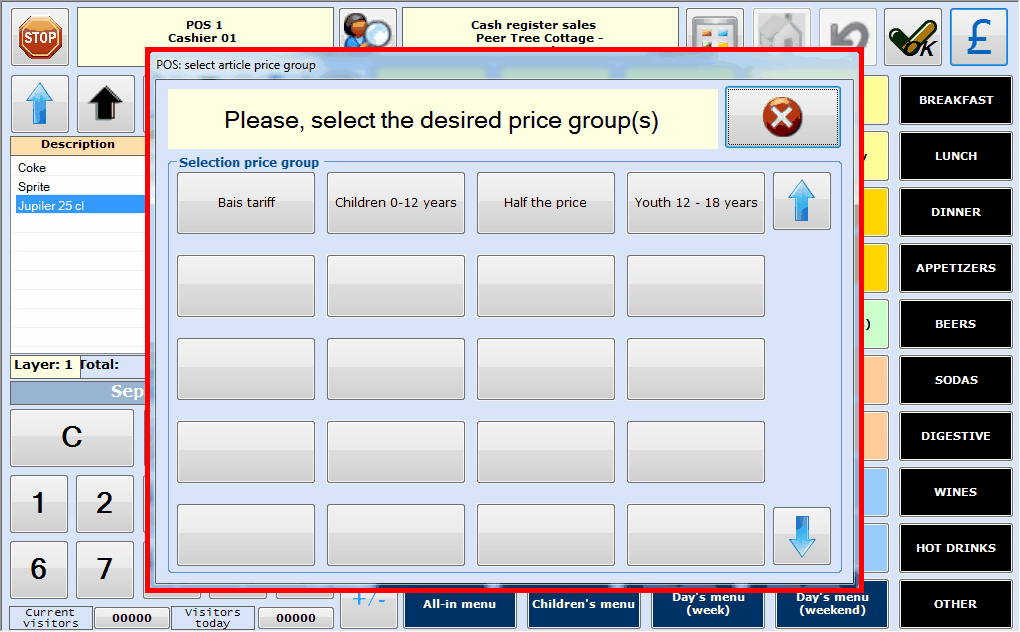The image size is (1020, 632).
Task: Tap the number 7 keypad key
Action: pos(105,569)
